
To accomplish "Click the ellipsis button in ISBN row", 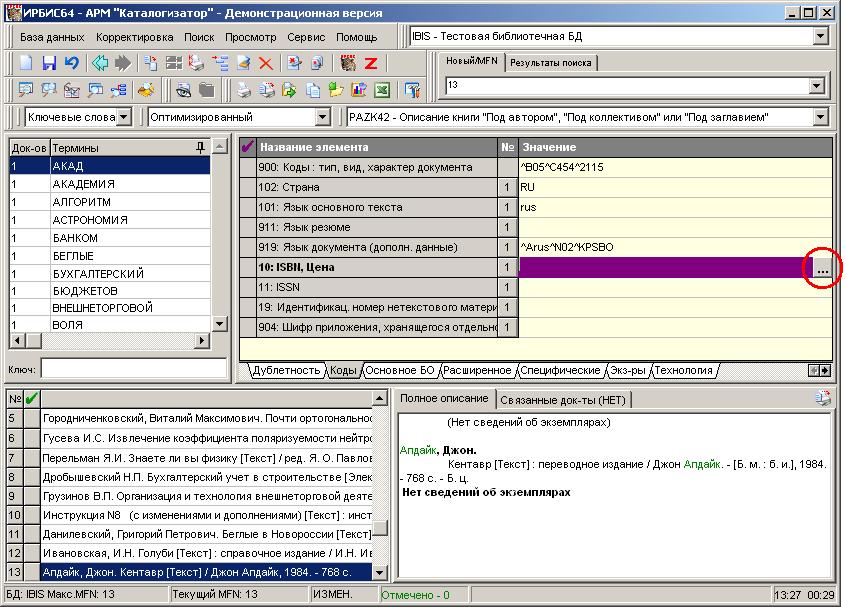I will (x=821, y=267).
